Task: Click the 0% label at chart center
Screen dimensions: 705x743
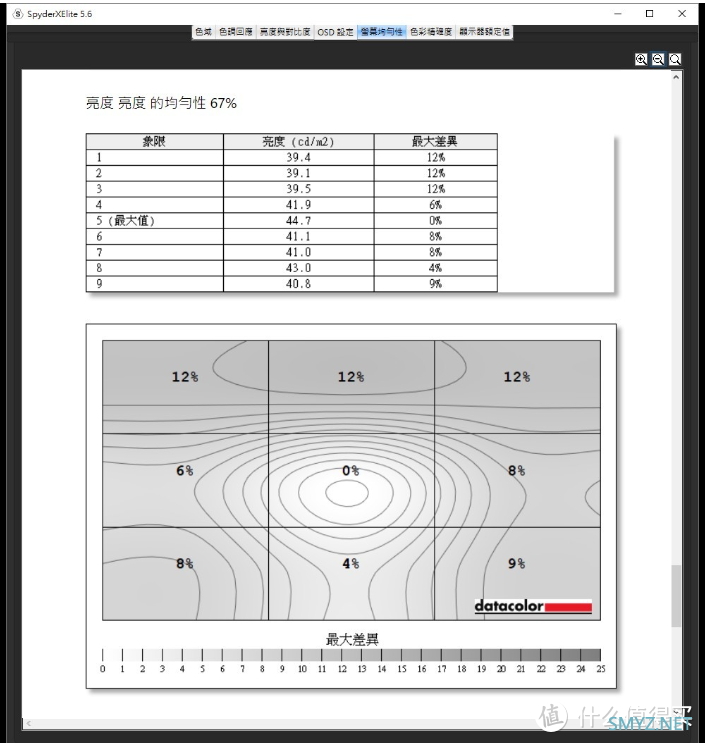Action: [x=351, y=471]
